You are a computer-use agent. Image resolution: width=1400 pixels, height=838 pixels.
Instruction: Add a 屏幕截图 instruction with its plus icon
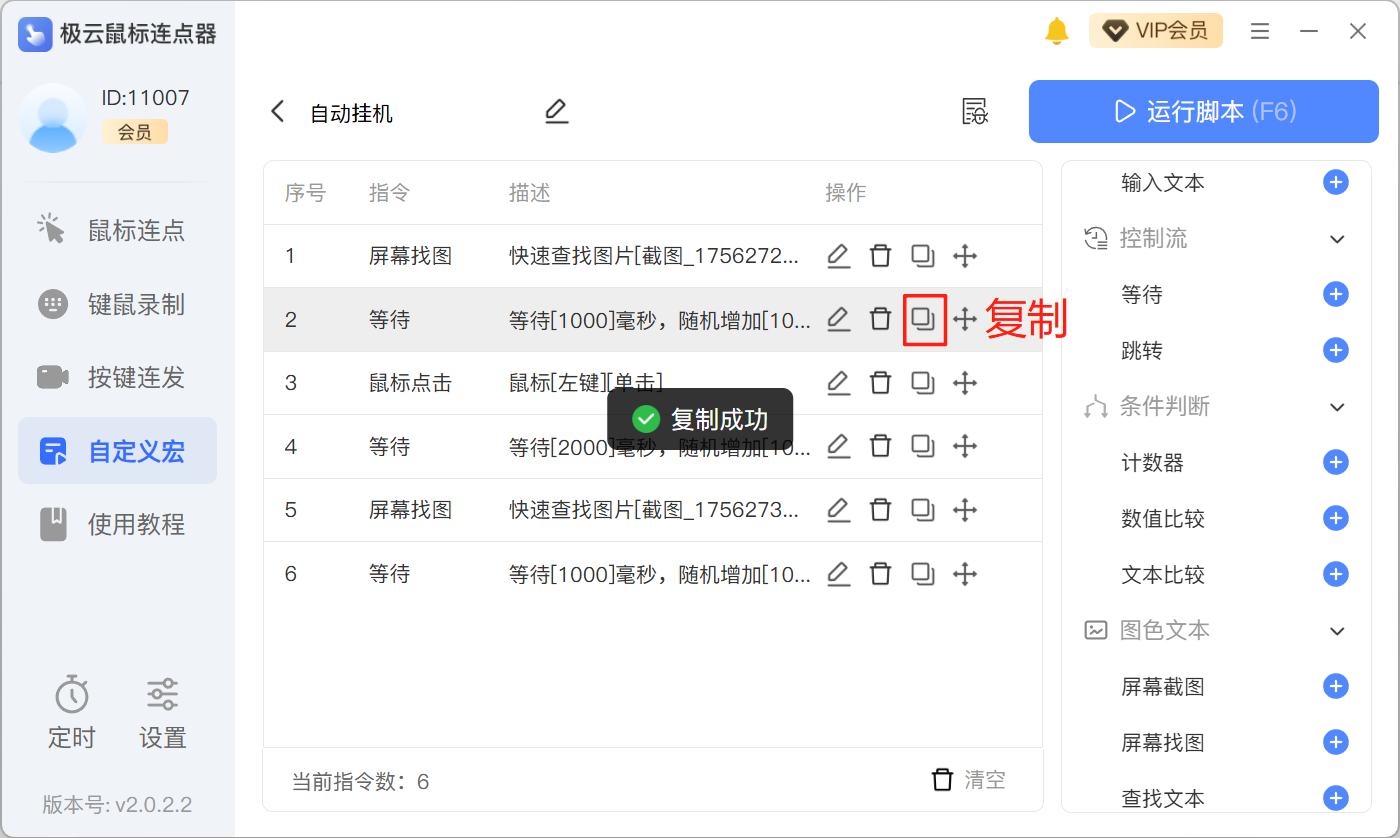click(1335, 686)
